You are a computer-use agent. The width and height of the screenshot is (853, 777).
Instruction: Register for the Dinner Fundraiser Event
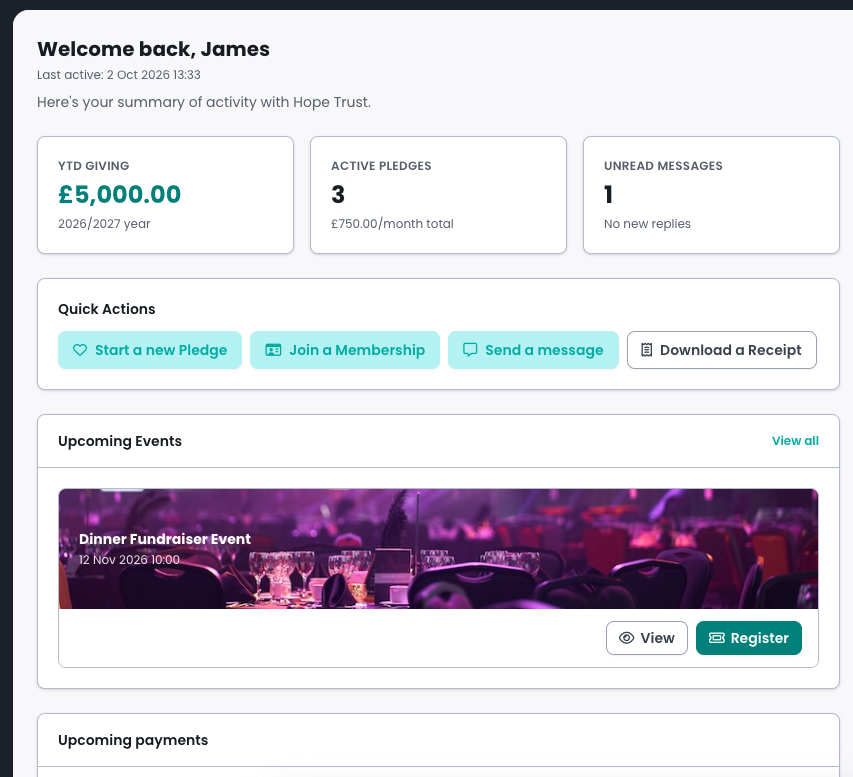coord(749,638)
